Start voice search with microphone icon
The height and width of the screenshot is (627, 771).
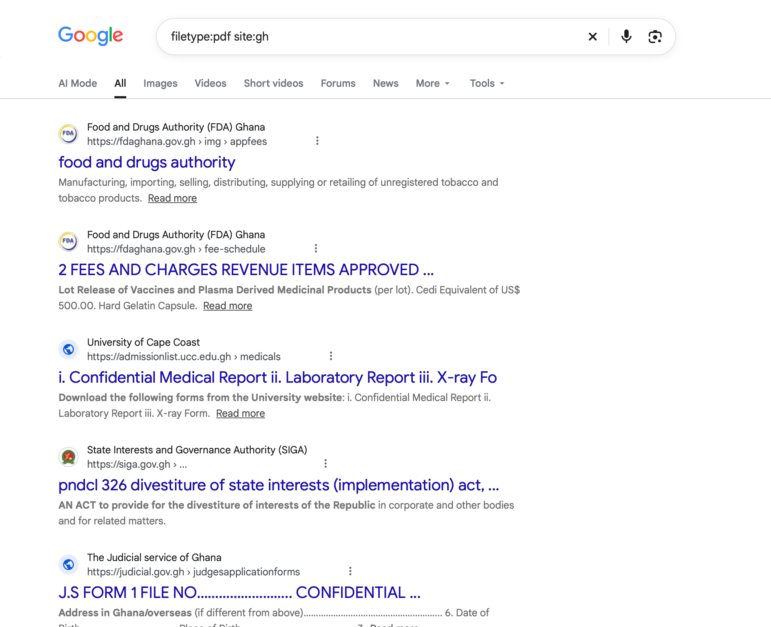click(x=626, y=36)
